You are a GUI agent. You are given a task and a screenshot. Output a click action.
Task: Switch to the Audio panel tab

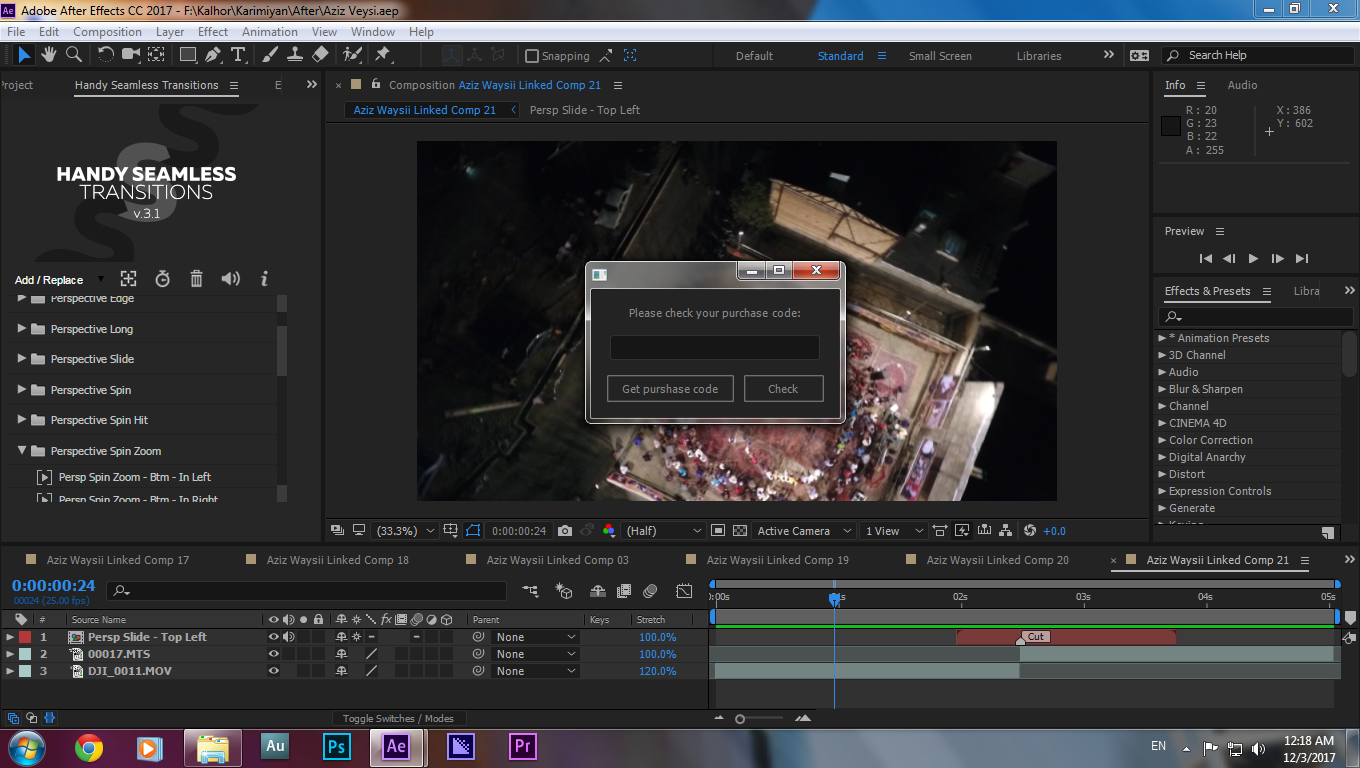click(1242, 85)
